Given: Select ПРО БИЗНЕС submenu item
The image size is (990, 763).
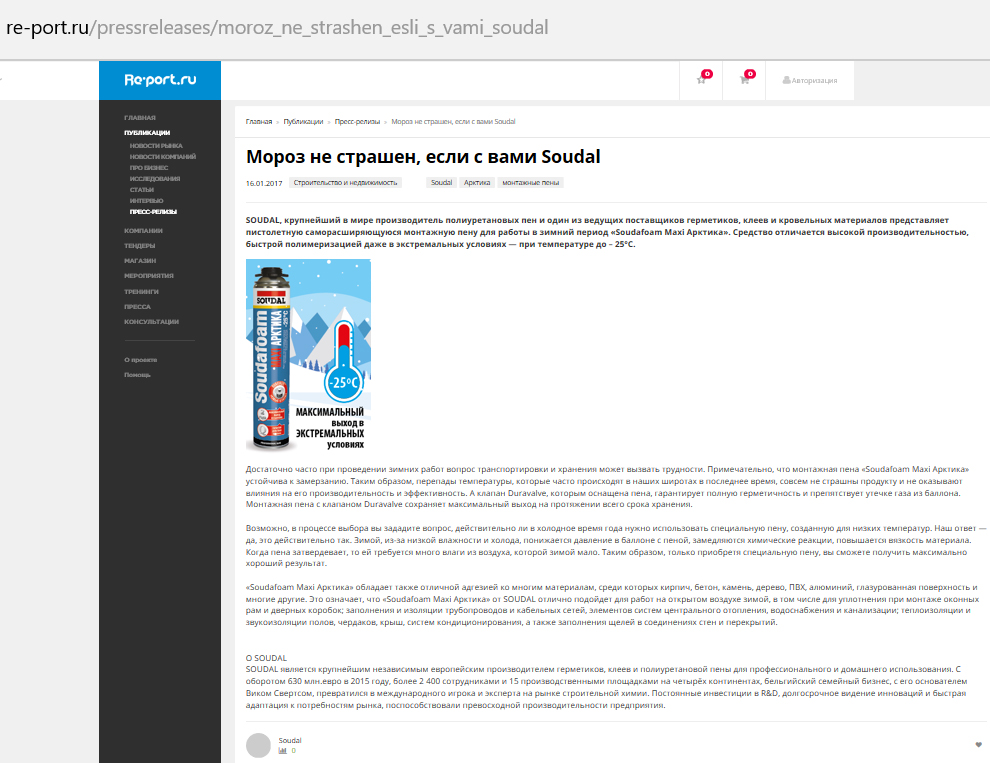Looking at the screenshot, I should 149,168.
